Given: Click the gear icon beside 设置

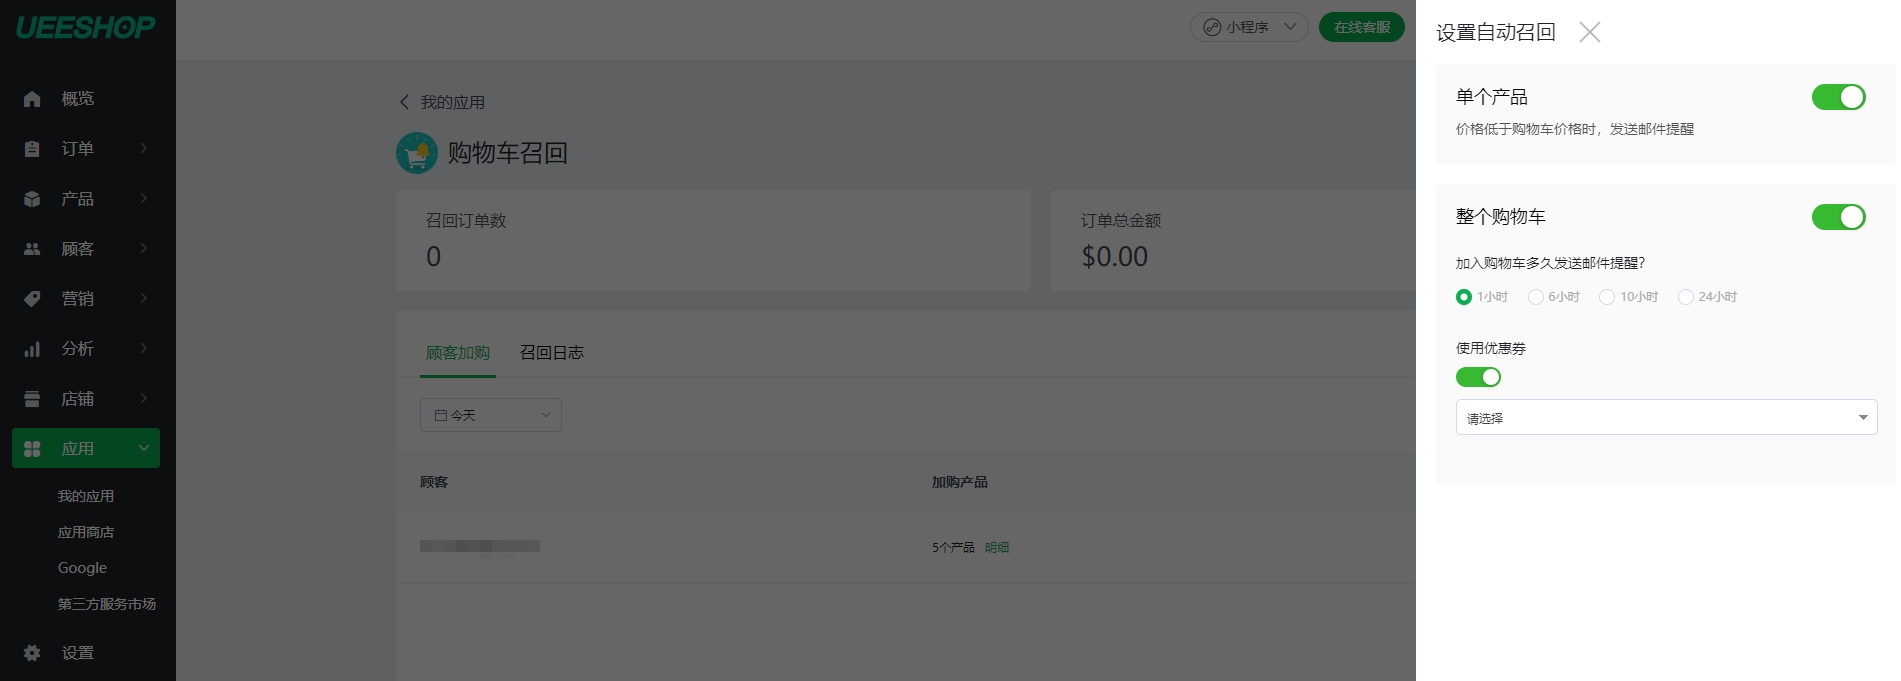Looking at the screenshot, I should pos(32,653).
